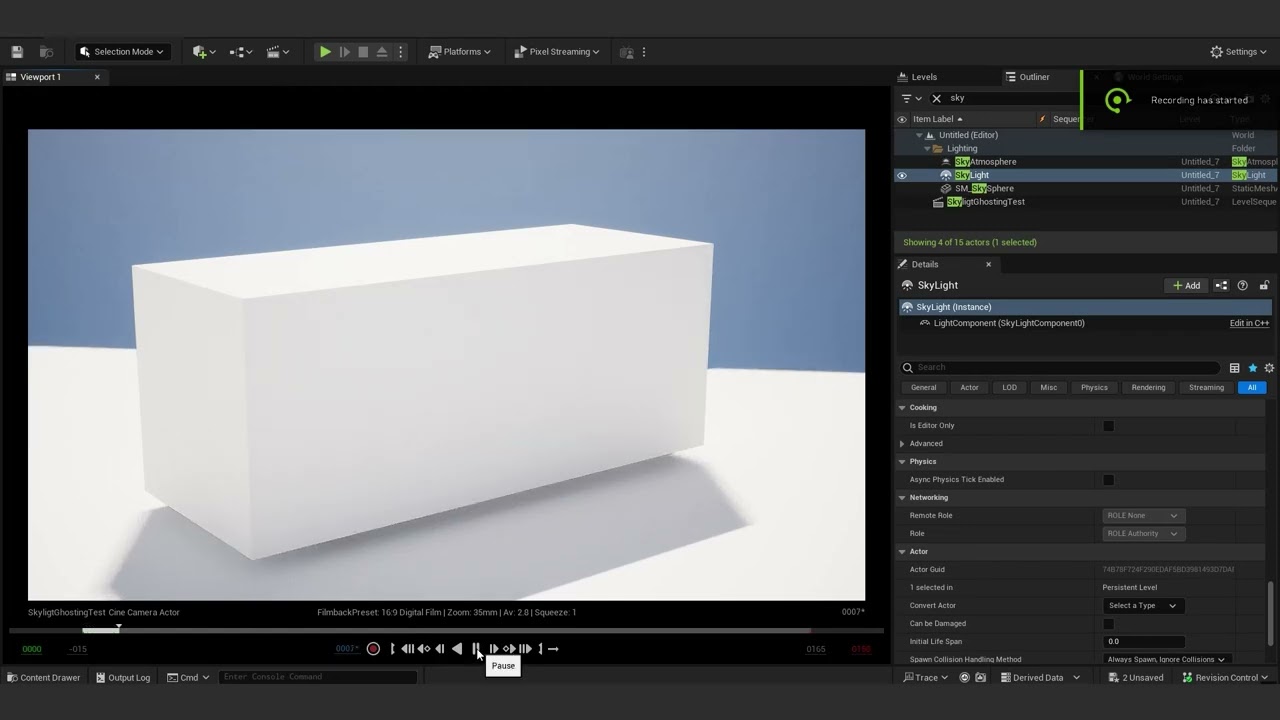Filter Details by LOD category
Viewport: 1280px width, 720px height.
coord(1009,388)
